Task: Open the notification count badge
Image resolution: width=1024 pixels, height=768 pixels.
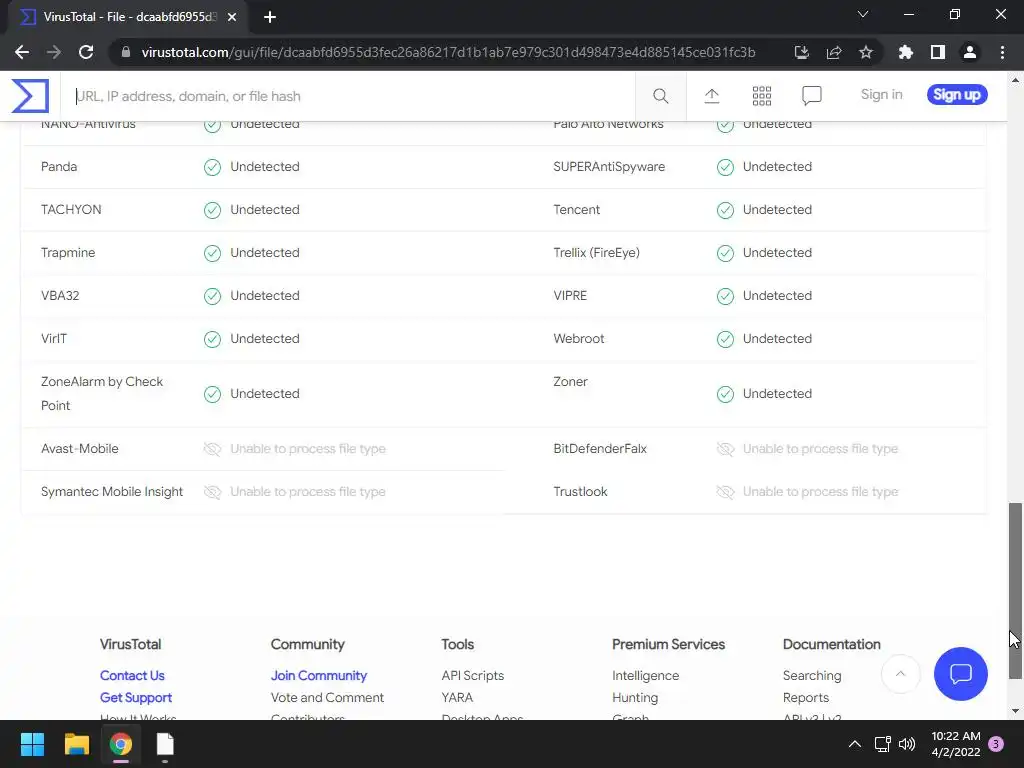Action: click(x=996, y=744)
